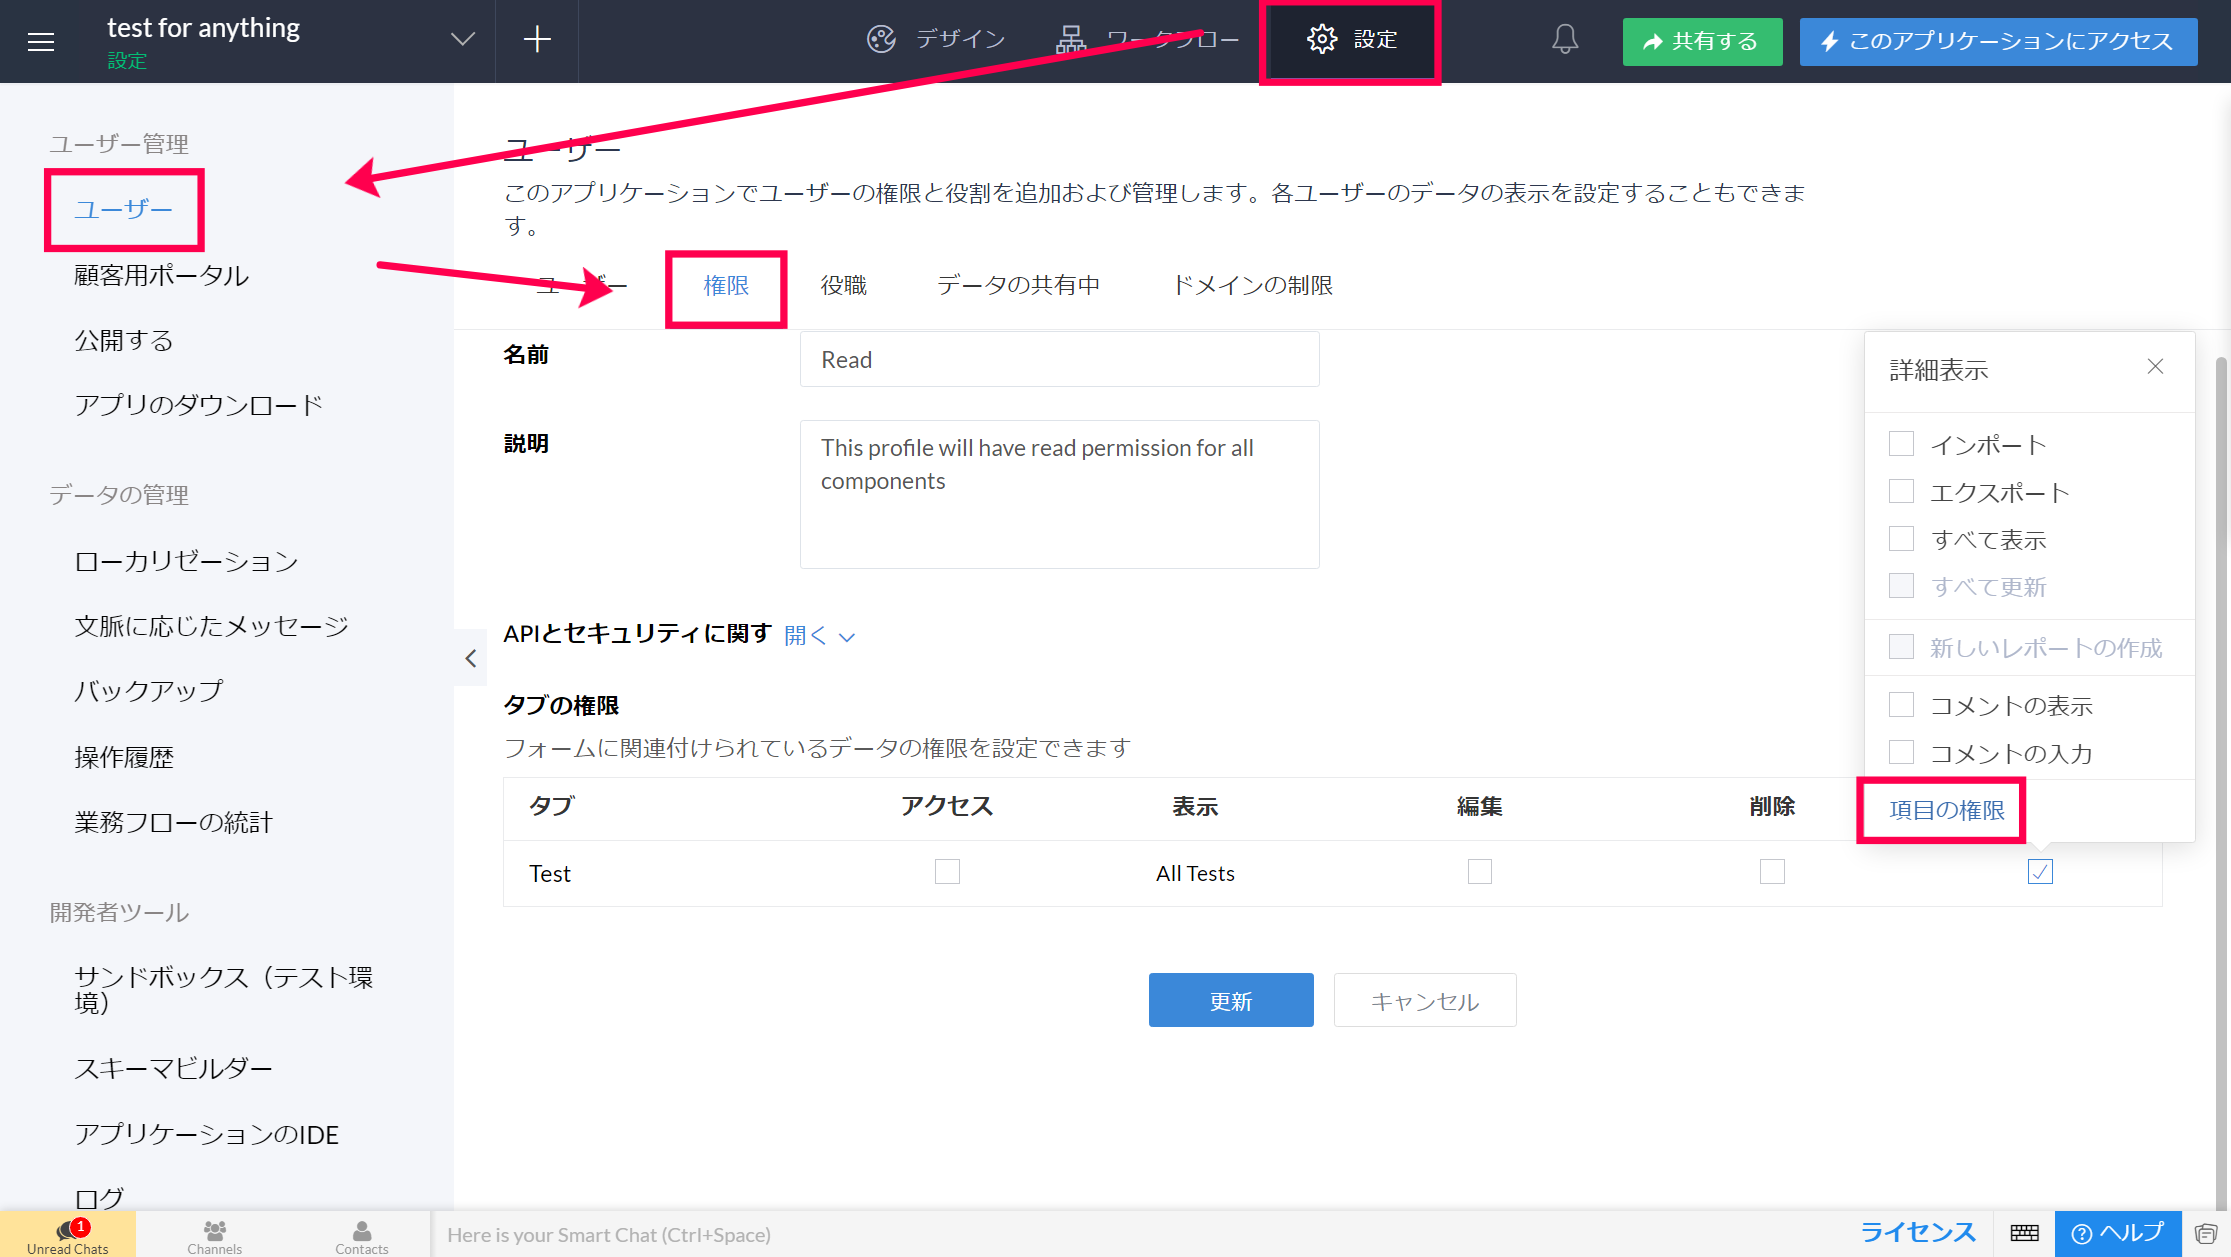Expand application name dropdown chevron
The width and height of the screenshot is (2231, 1257).
point(462,40)
